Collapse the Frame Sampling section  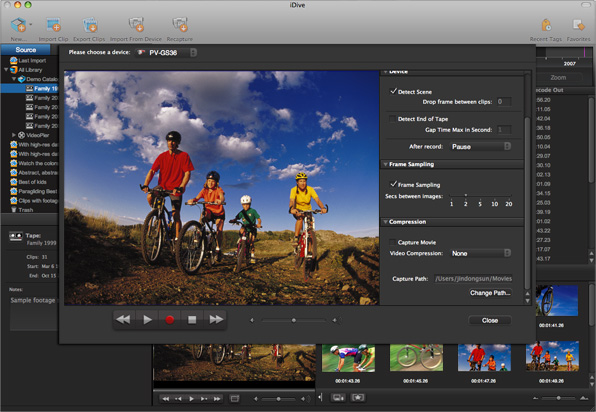coord(385,164)
